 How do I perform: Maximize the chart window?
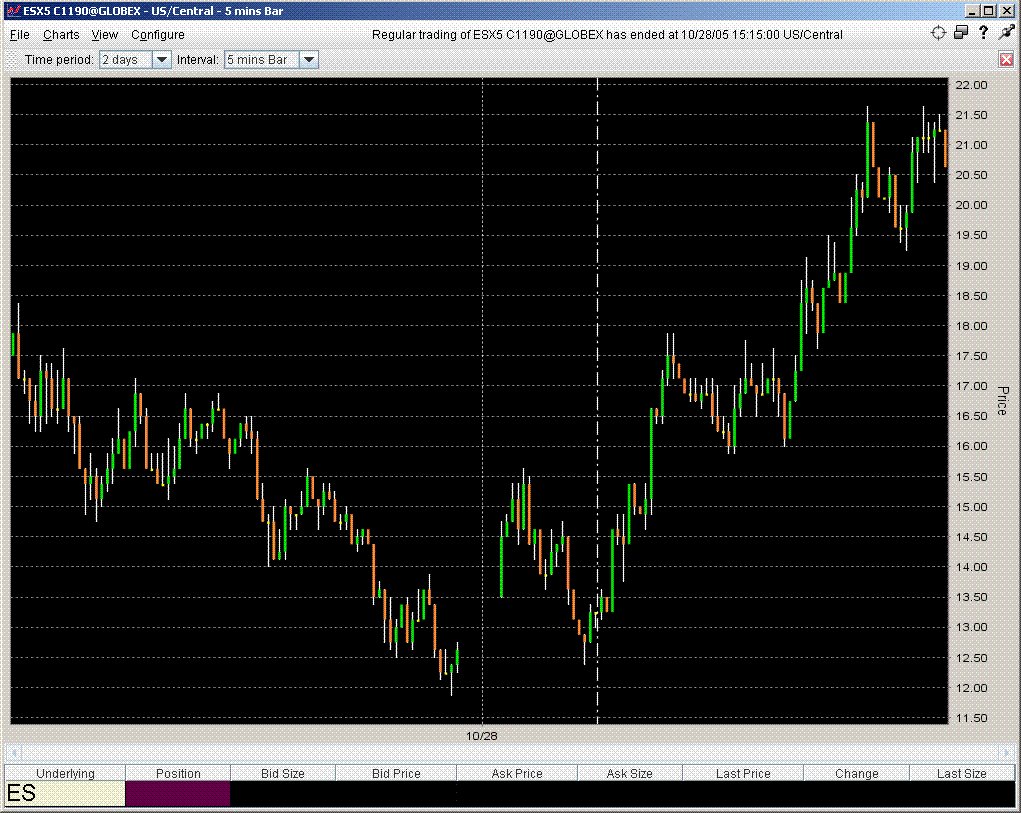[x=988, y=11]
